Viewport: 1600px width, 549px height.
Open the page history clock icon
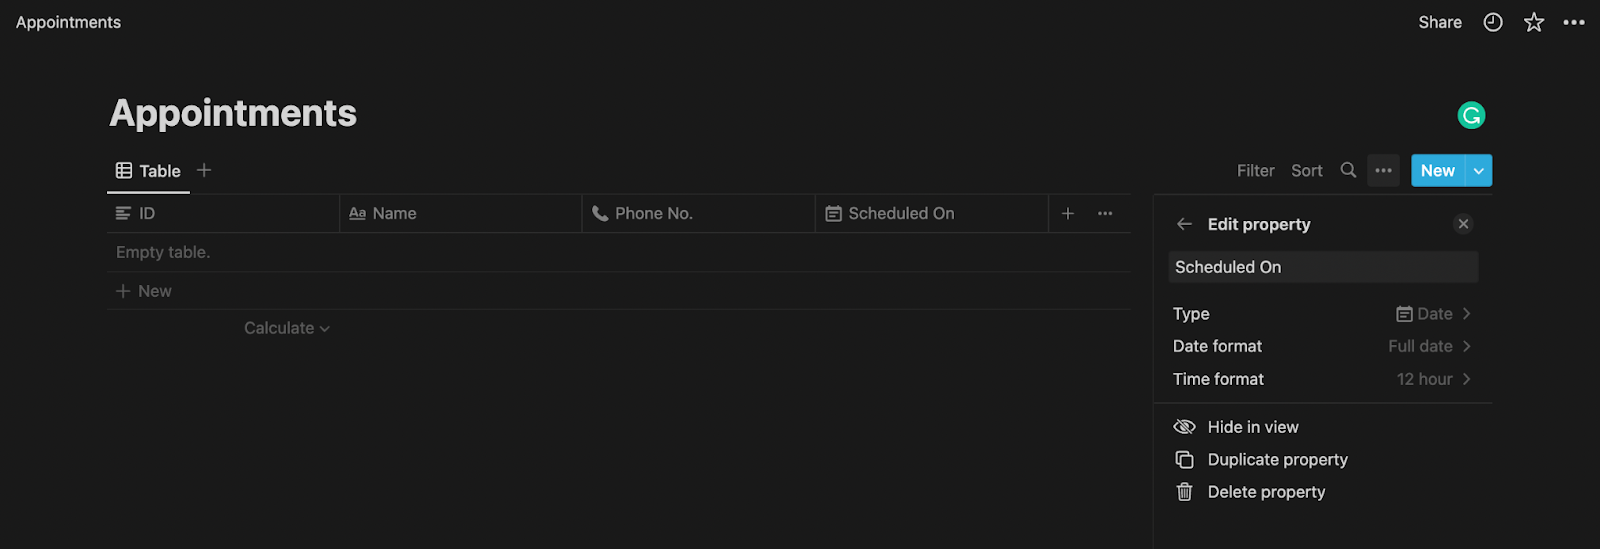(x=1493, y=22)
